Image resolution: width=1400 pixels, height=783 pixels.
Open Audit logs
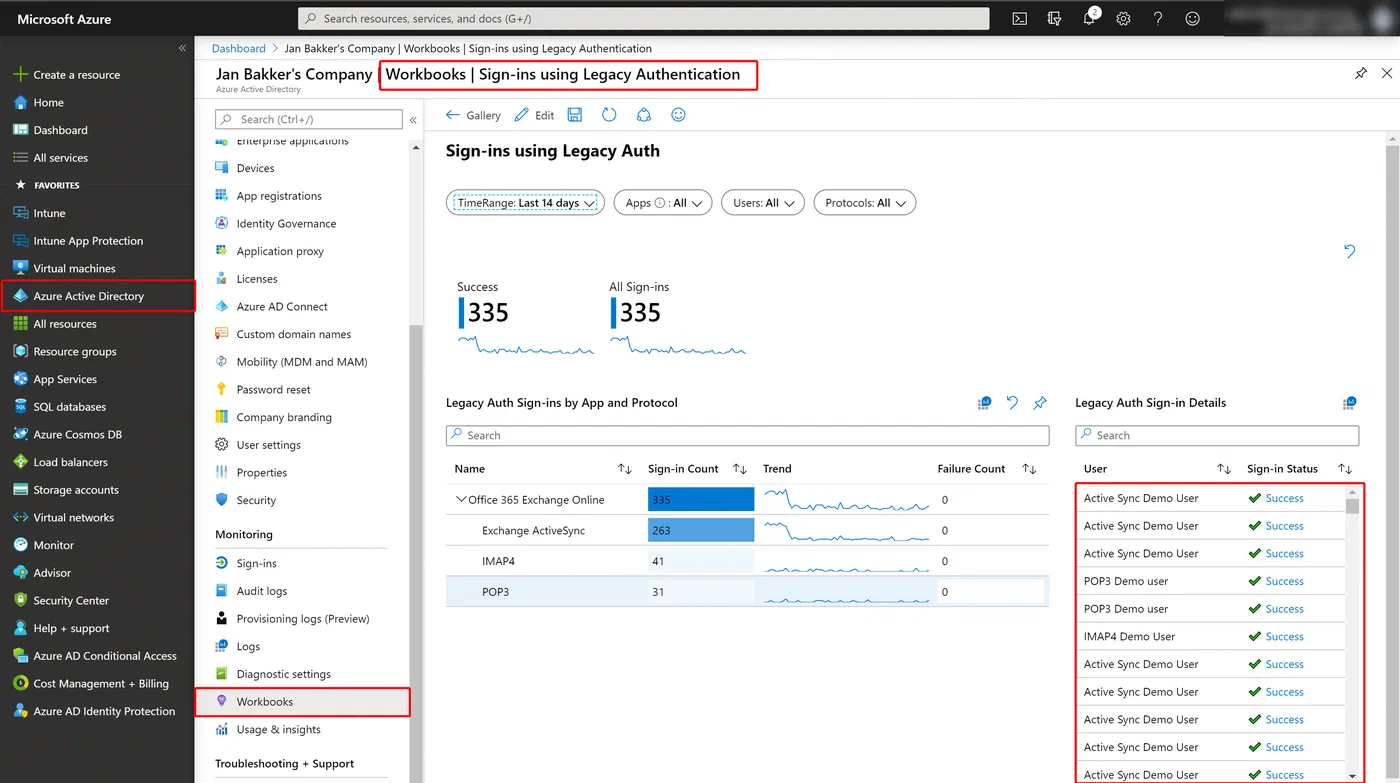(262, 591)
